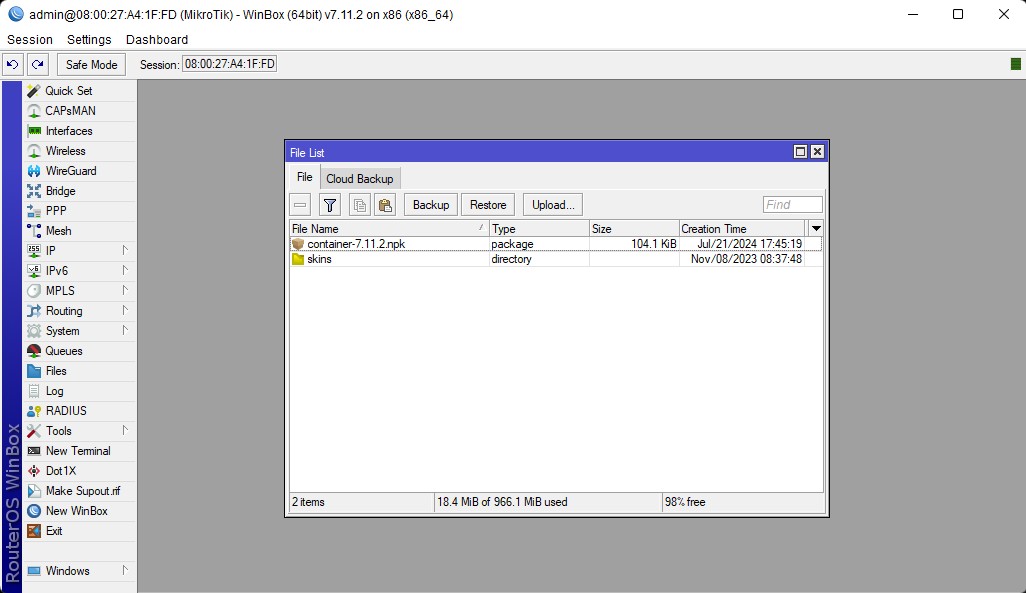Click the Upload... button
This screenshot has width=1026, height=593.
point(553,205)
